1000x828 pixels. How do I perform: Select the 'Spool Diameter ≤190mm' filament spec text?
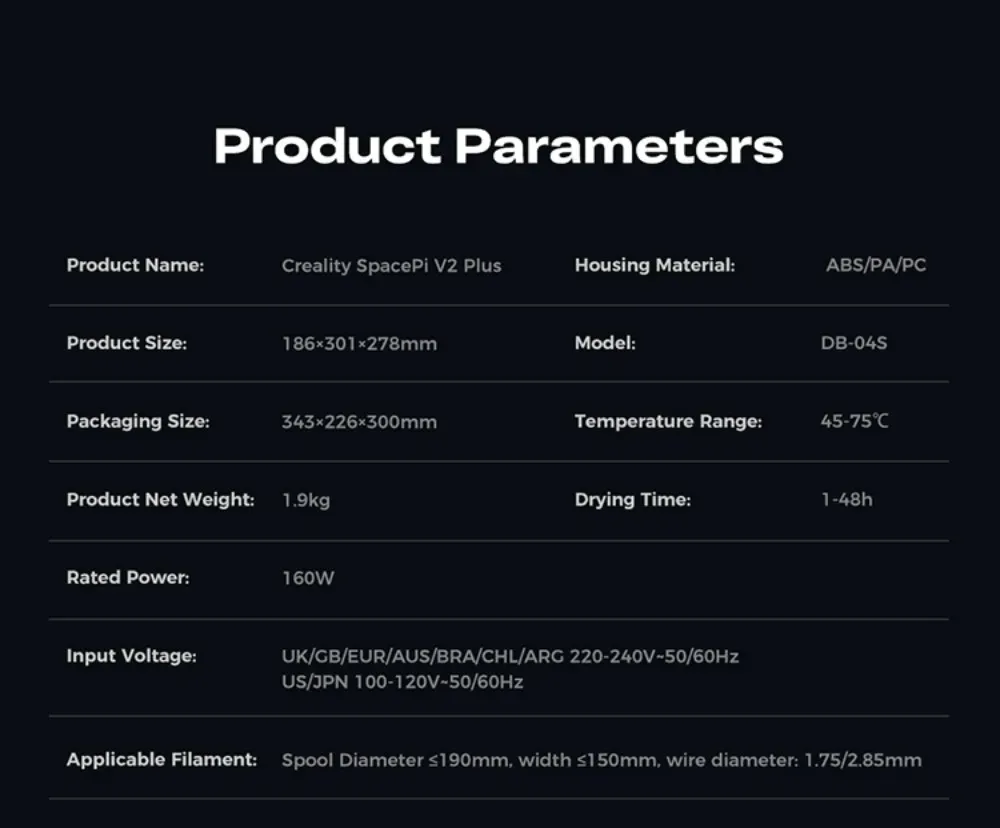click(x=396, y=760)
